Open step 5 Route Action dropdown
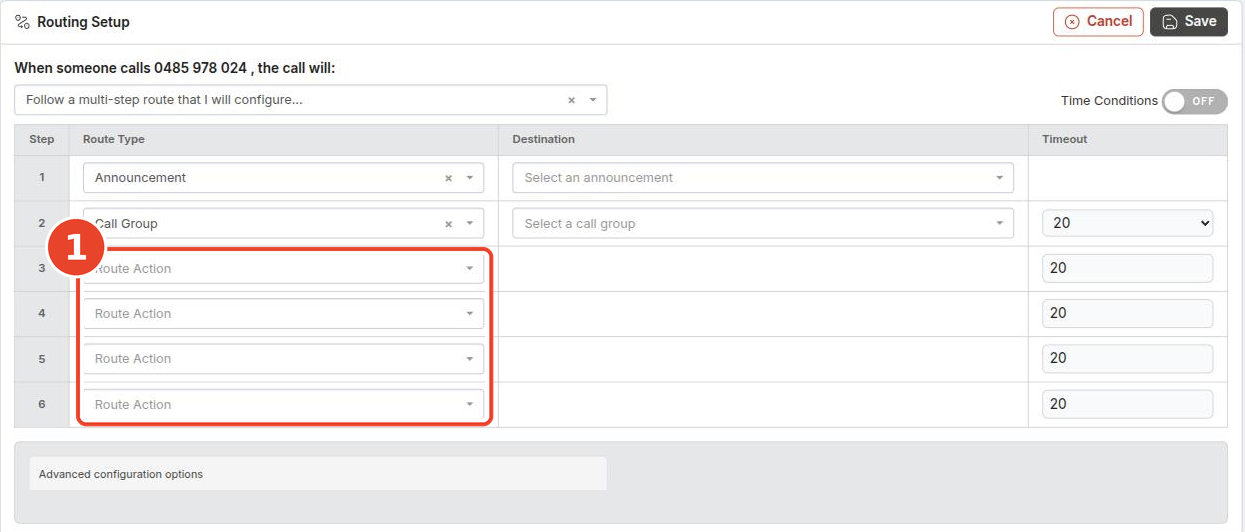The width and height of the screenshot is (1245, 532). click(284, 359)
